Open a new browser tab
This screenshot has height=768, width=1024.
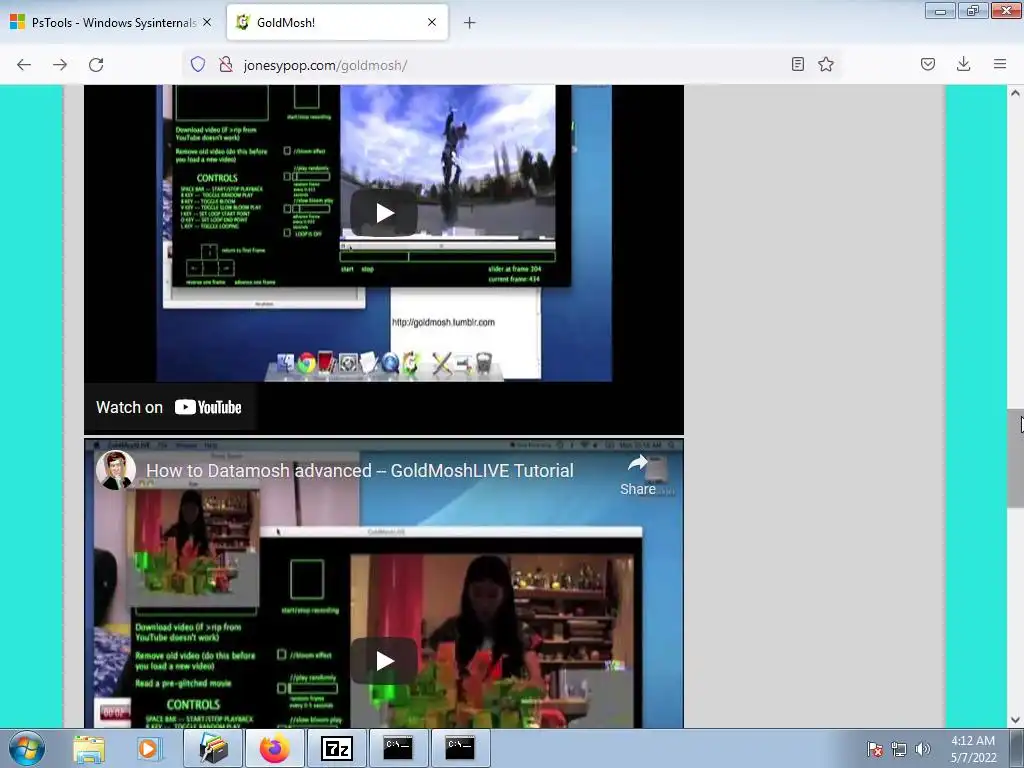coord(470,23)
